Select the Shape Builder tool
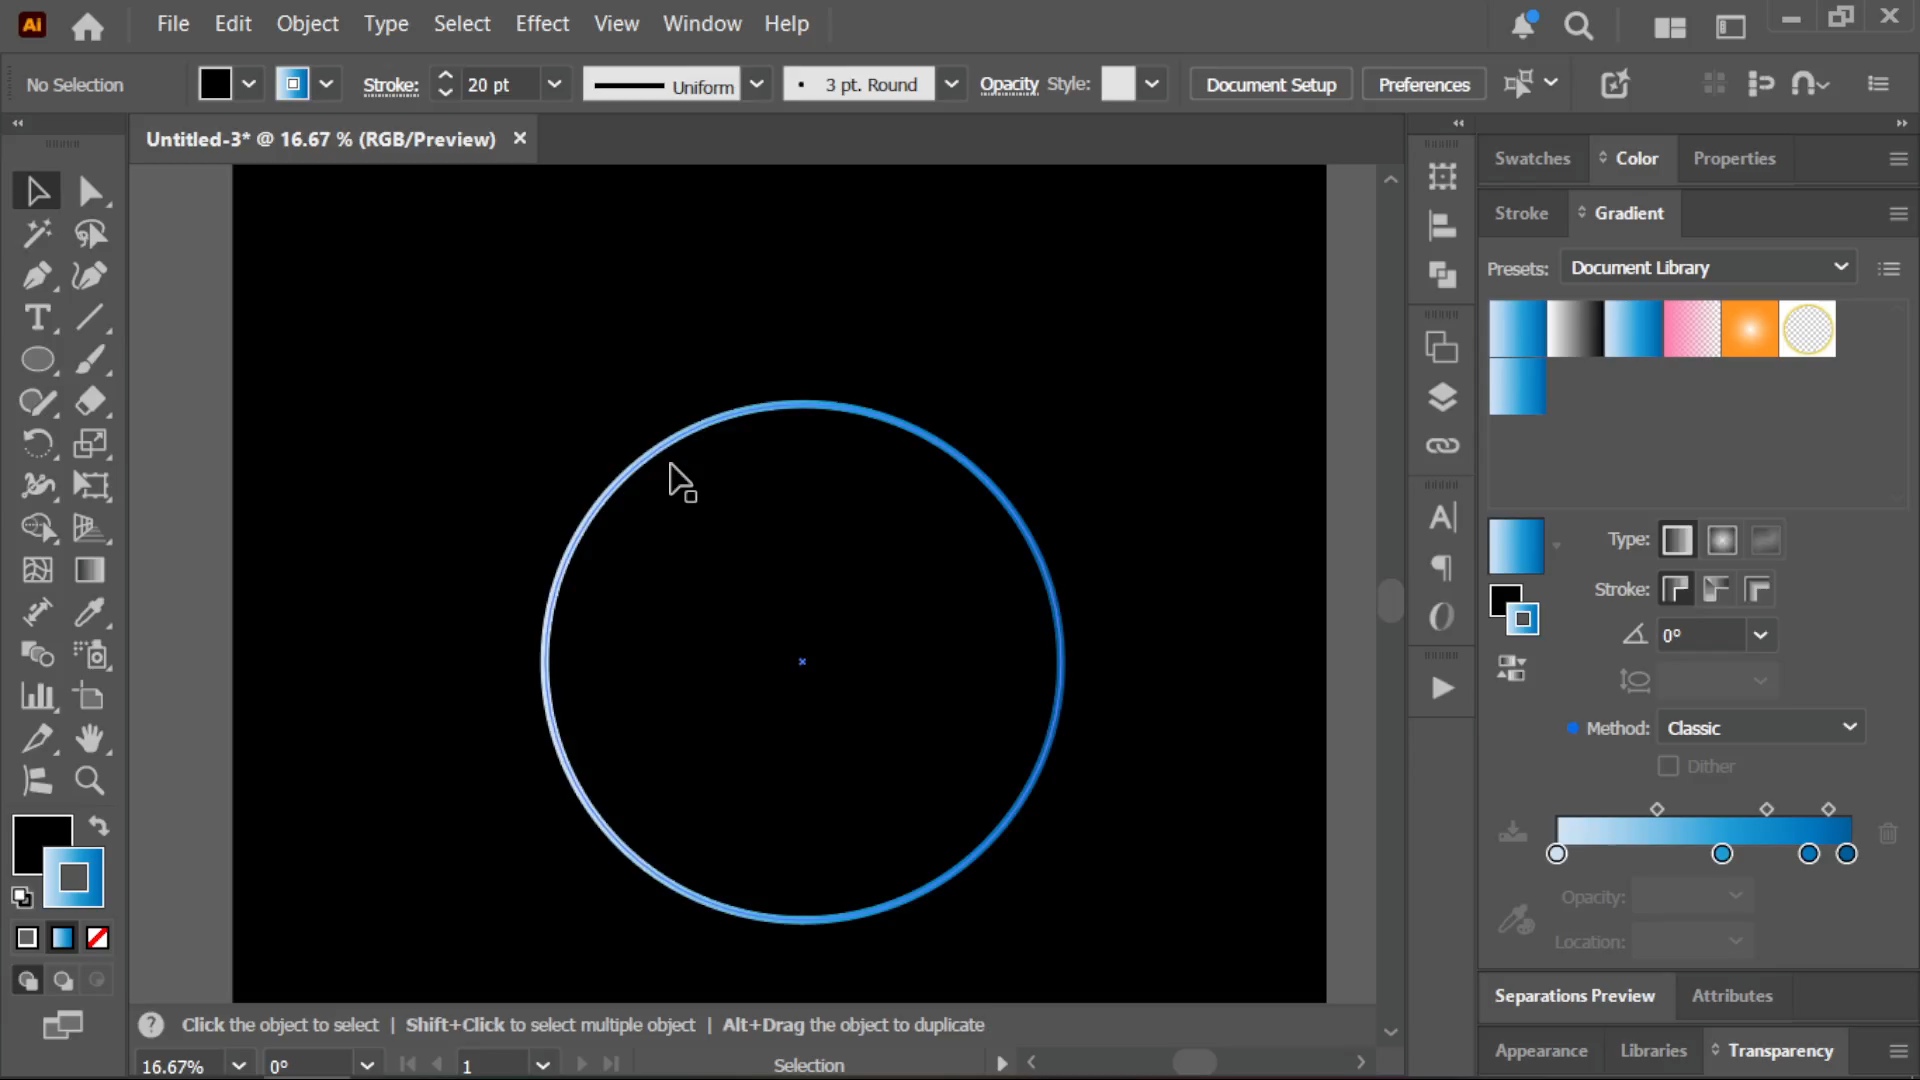This screenshot has width=1920, height=1080. point(37,528)
